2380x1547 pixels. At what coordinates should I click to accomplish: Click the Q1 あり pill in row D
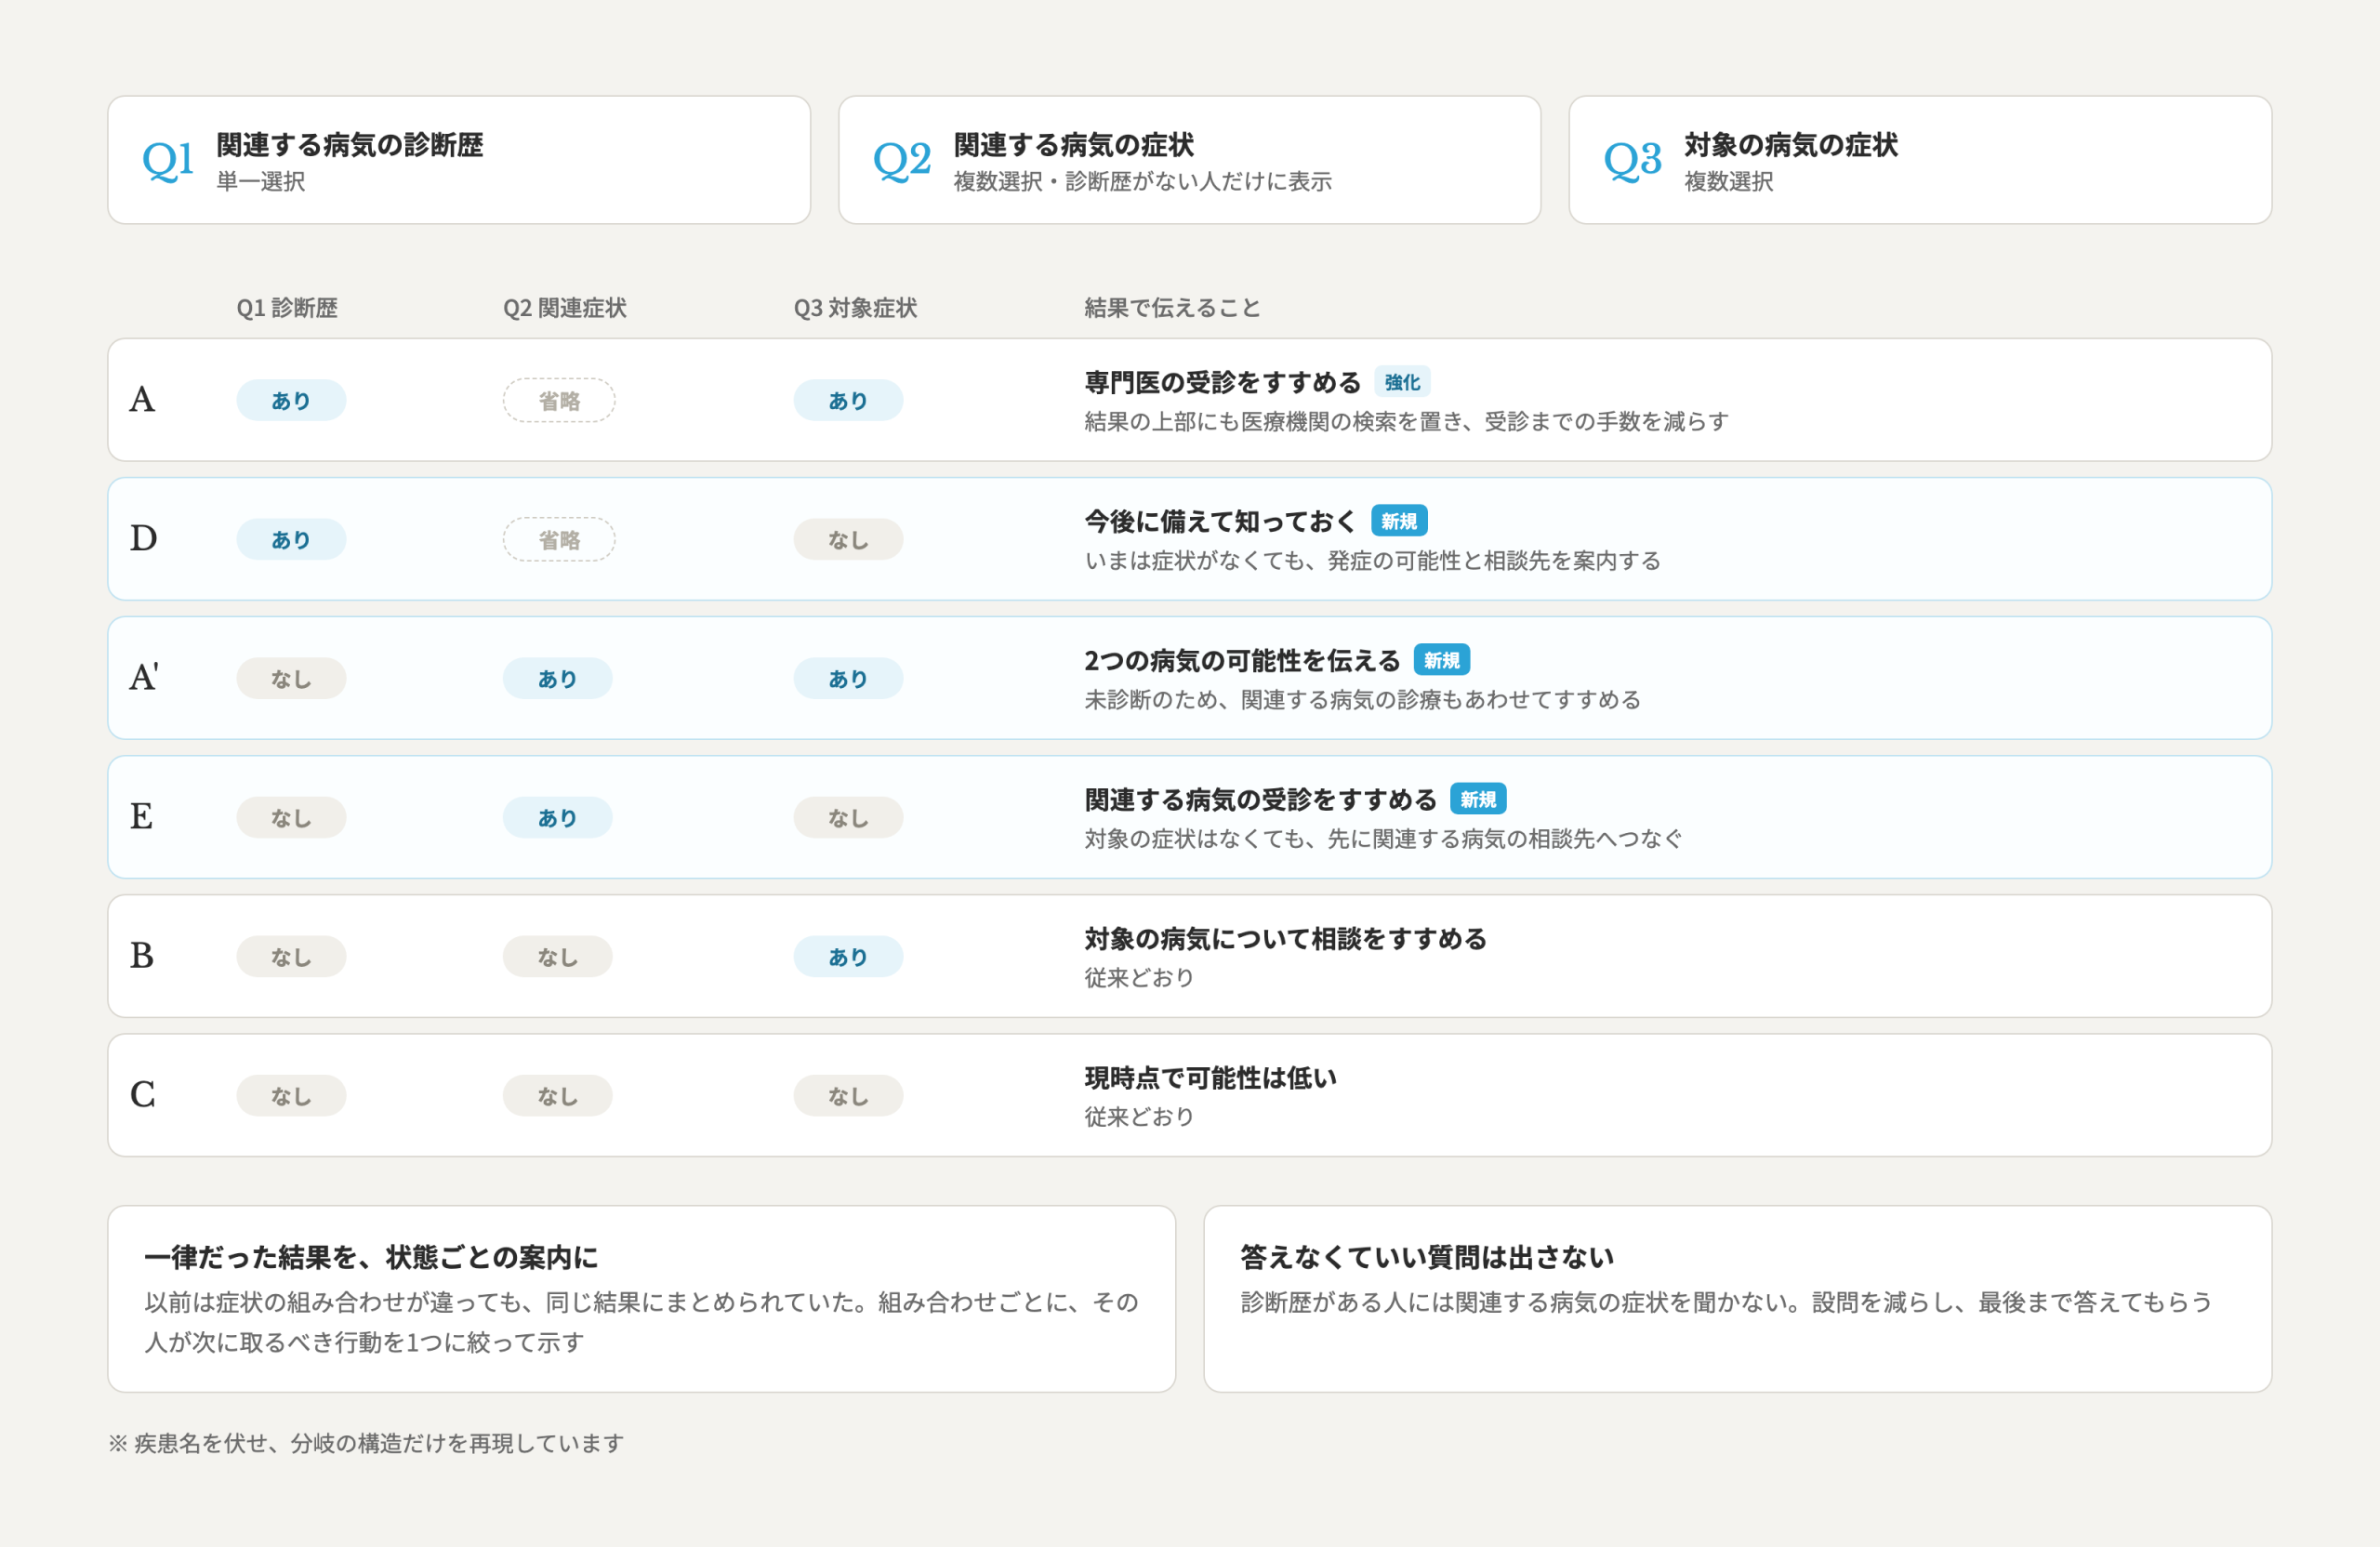(291, 539)
